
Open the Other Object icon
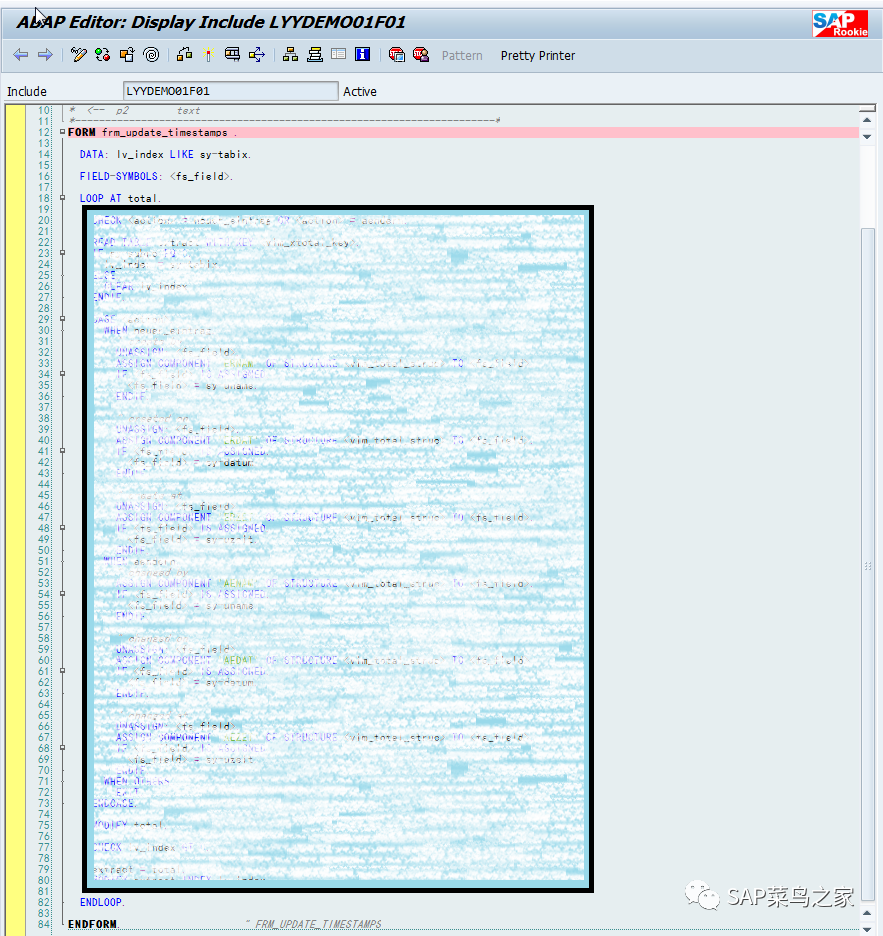127,55
